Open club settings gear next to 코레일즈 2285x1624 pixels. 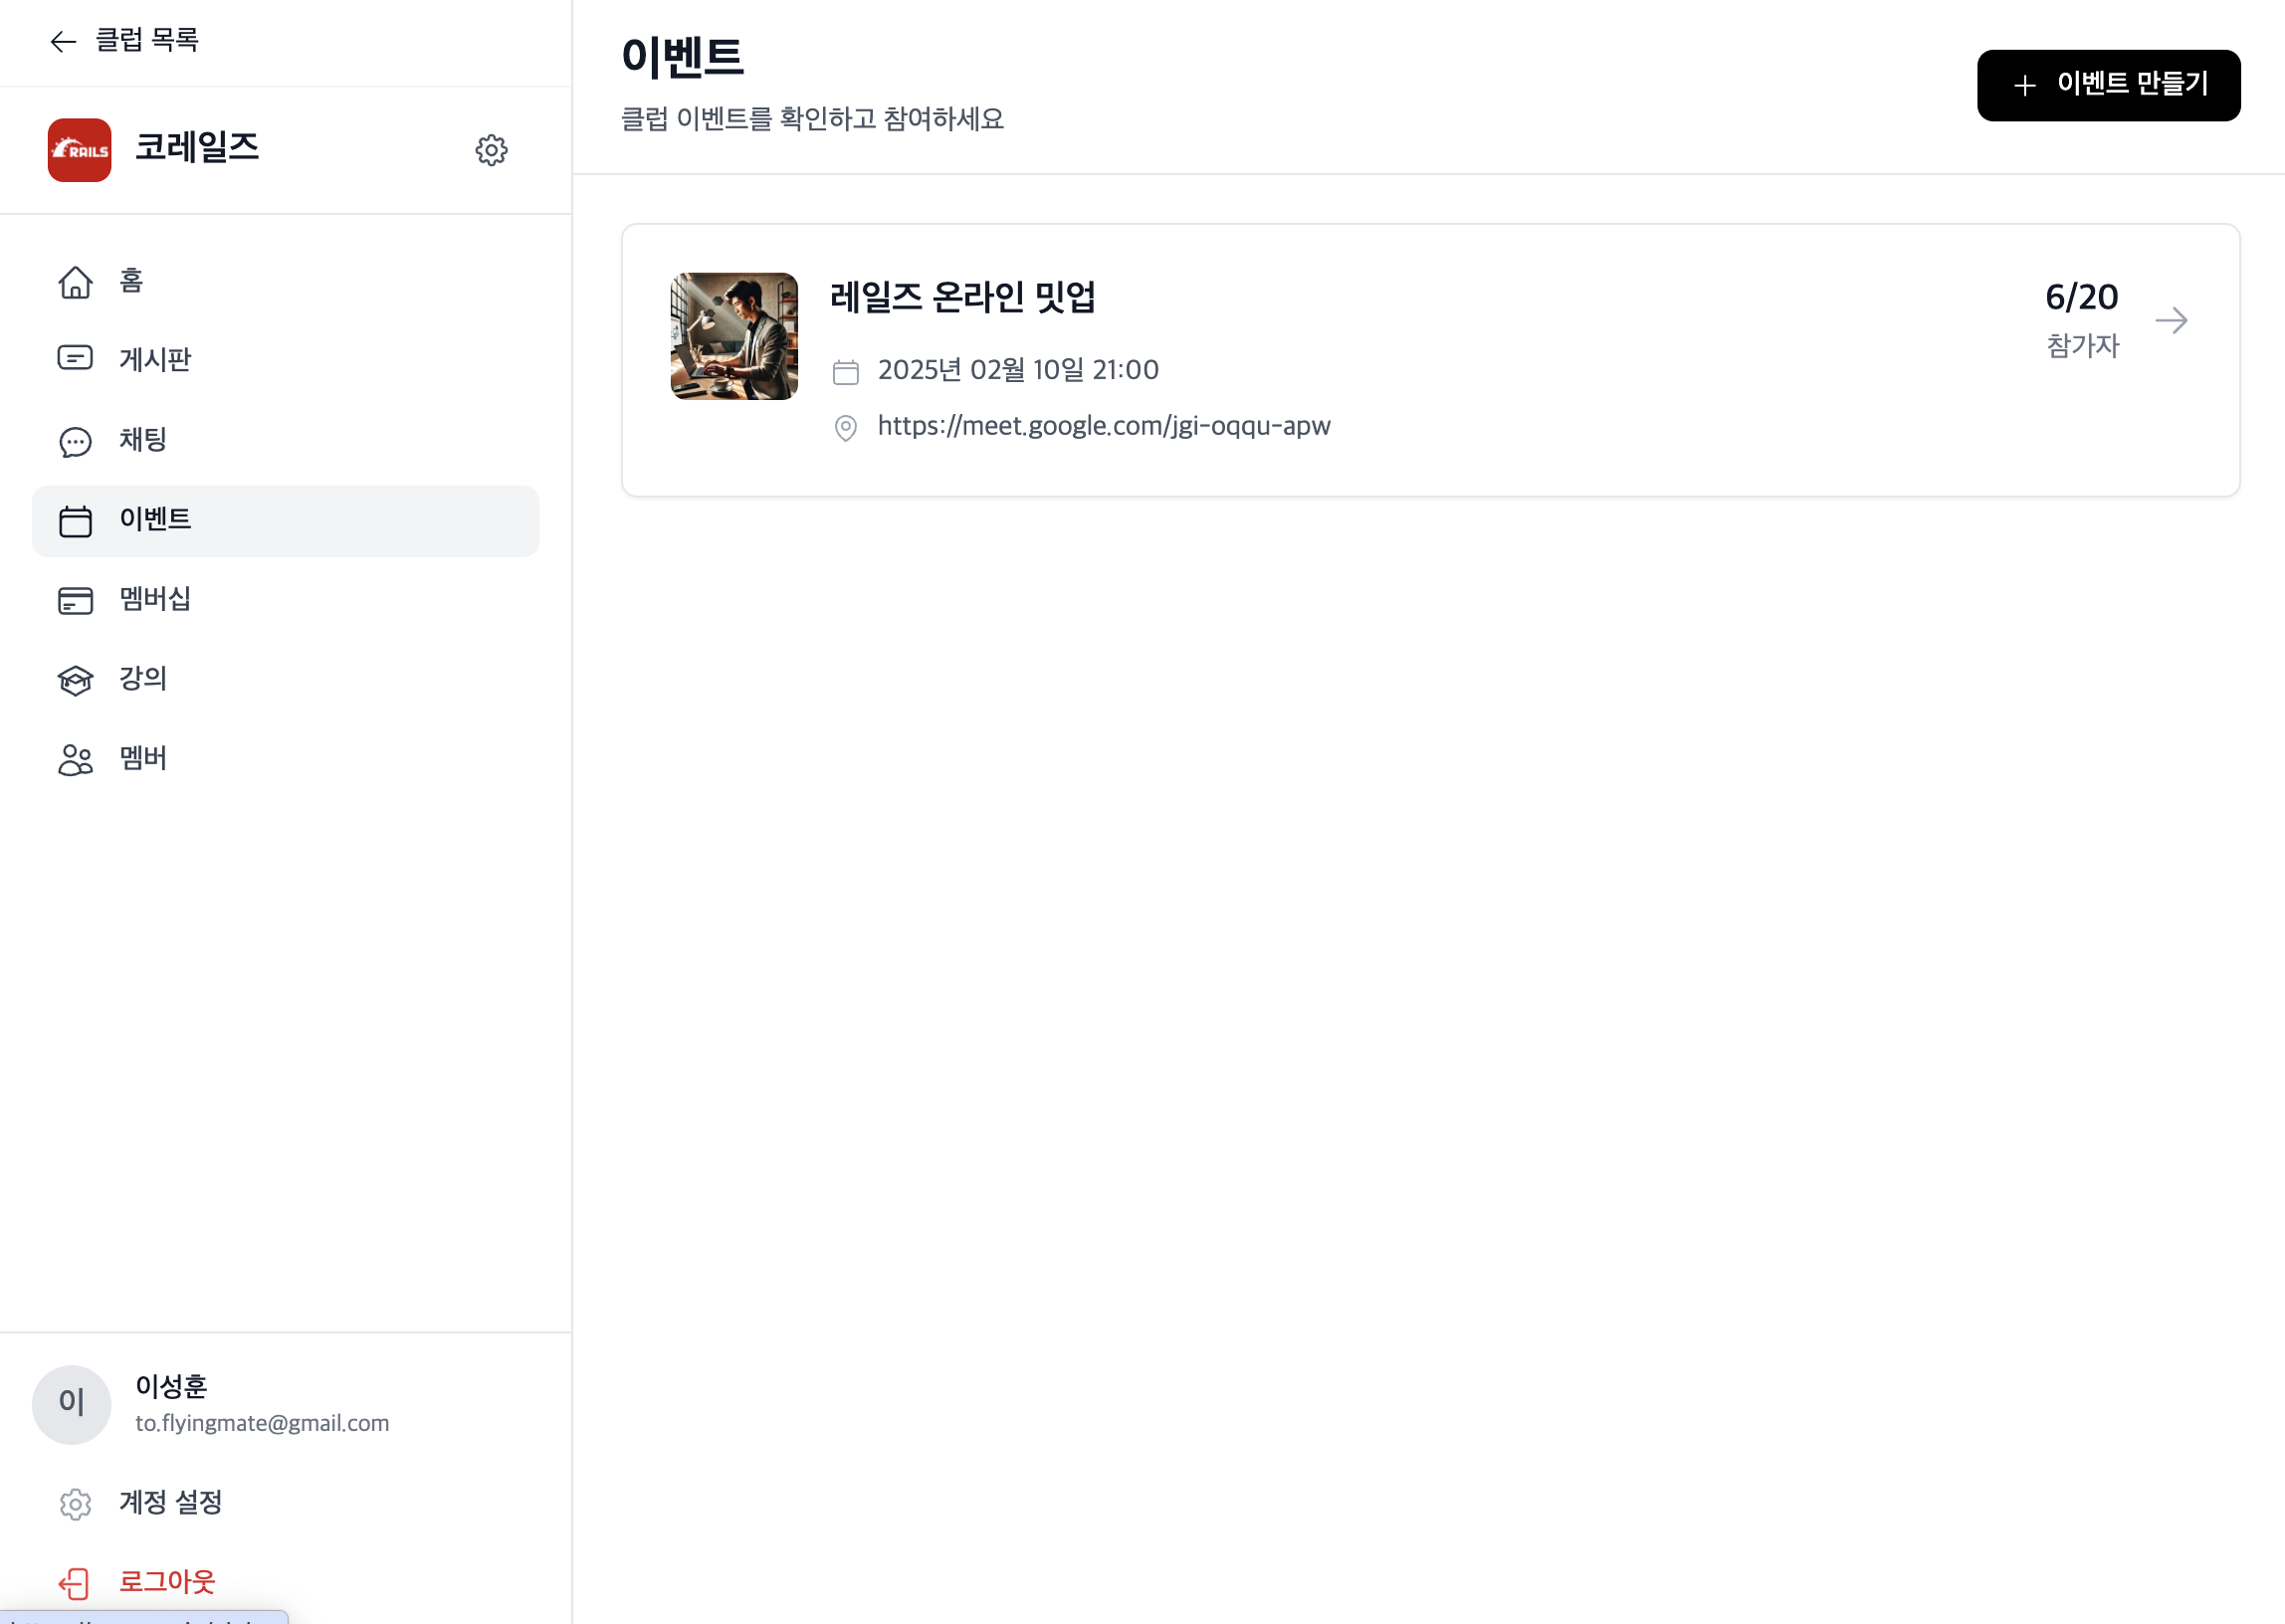(491, 150)
